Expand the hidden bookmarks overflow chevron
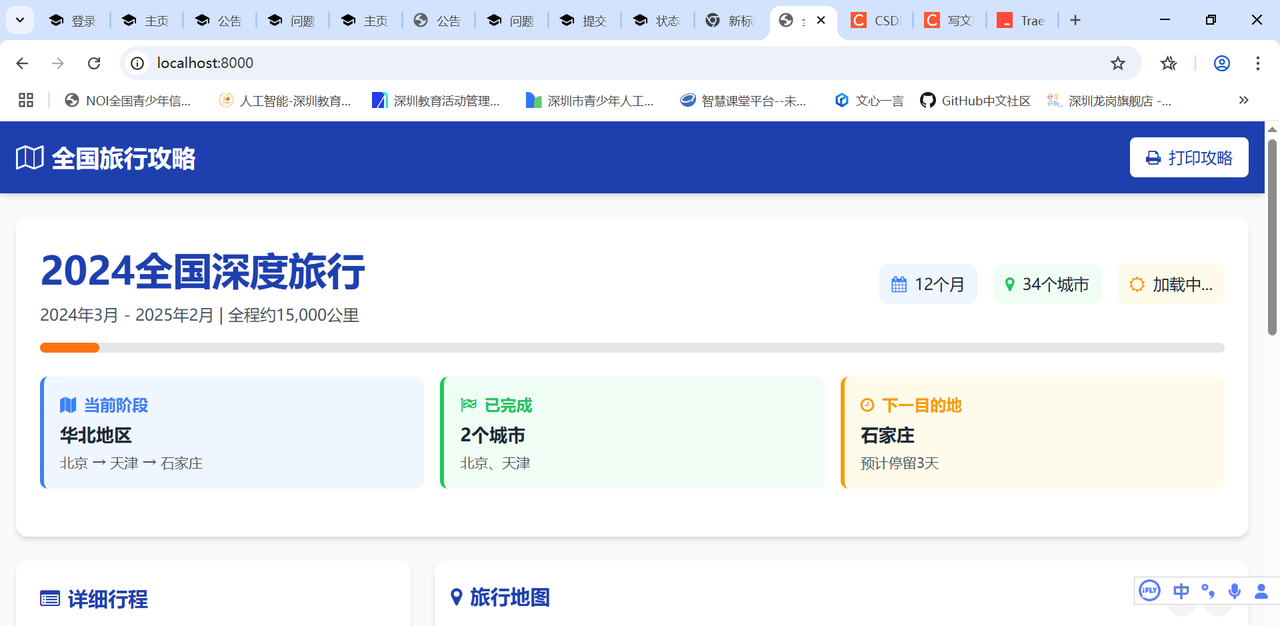This screenshot has height=626, width=1280. pyautogui.click(x=1243, y=99)
